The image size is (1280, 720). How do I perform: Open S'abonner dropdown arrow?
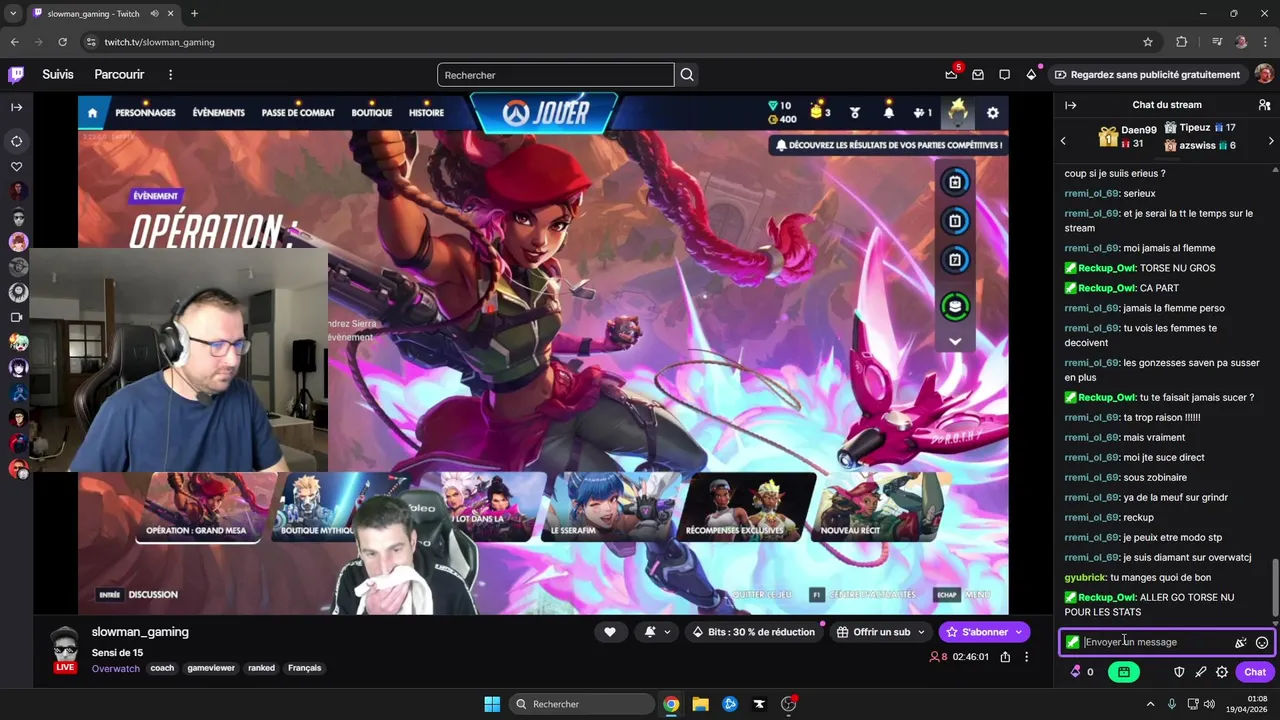click(1019, 632)
